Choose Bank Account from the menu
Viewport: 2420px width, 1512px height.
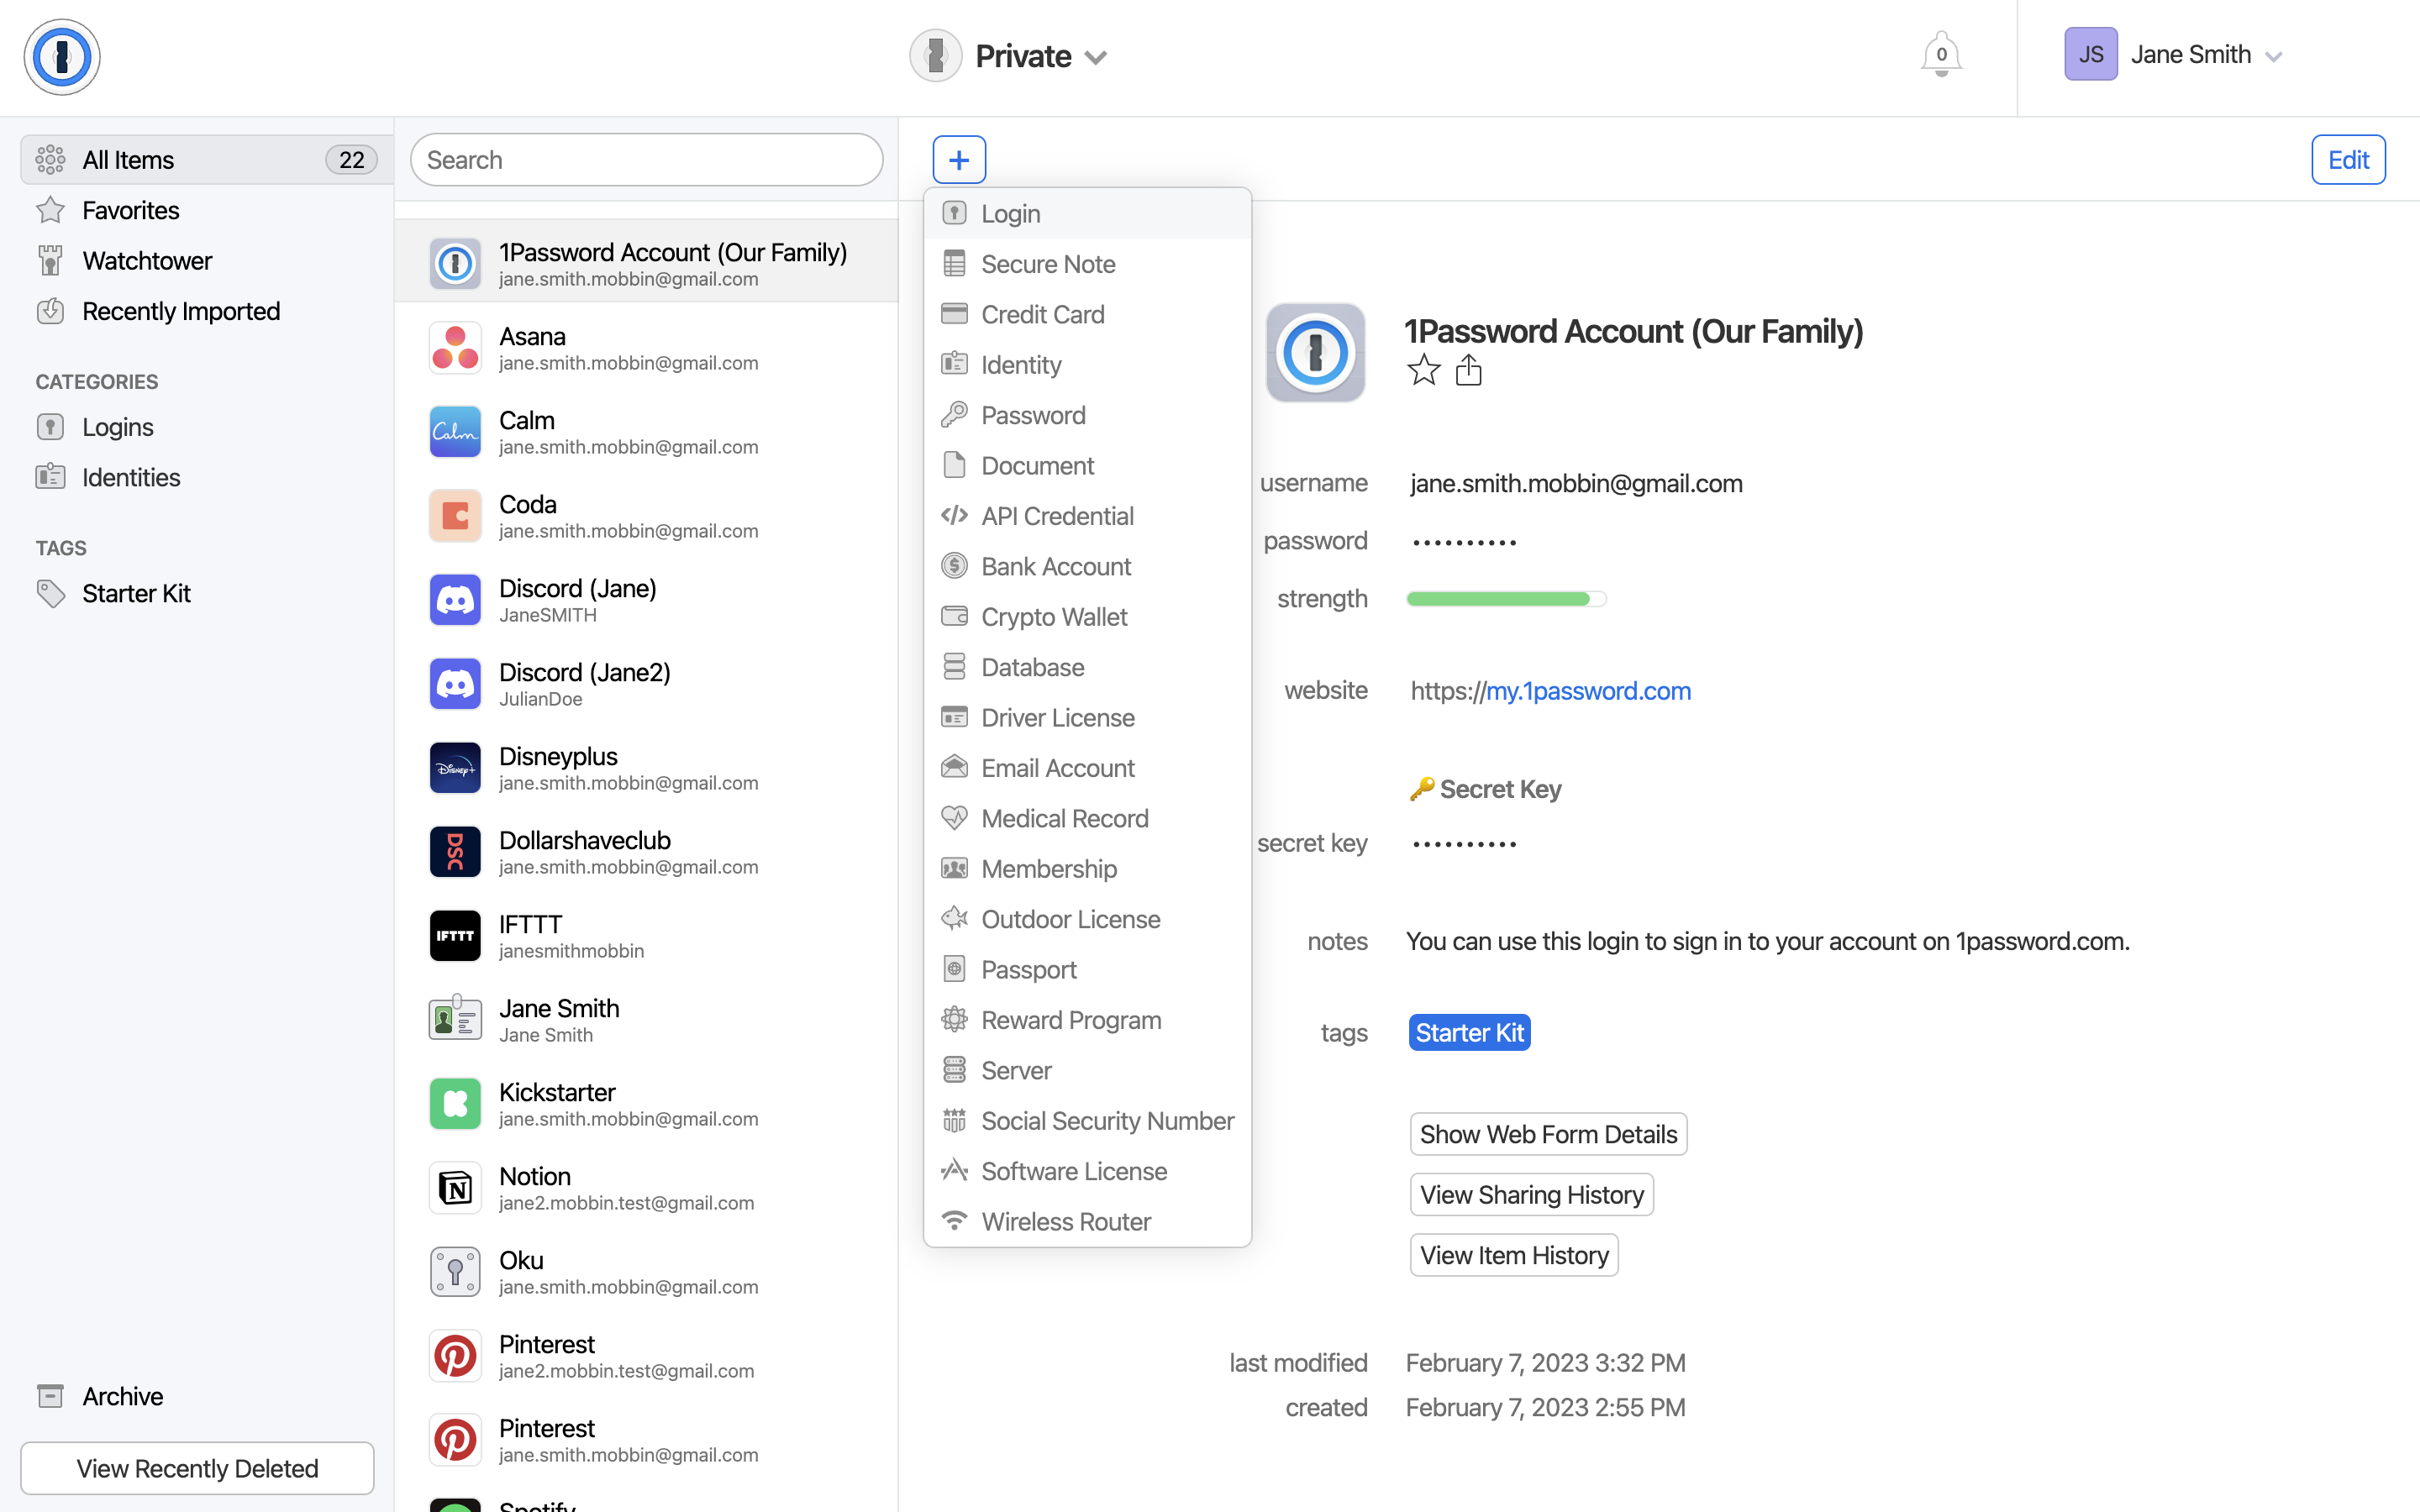point(1087,566)
